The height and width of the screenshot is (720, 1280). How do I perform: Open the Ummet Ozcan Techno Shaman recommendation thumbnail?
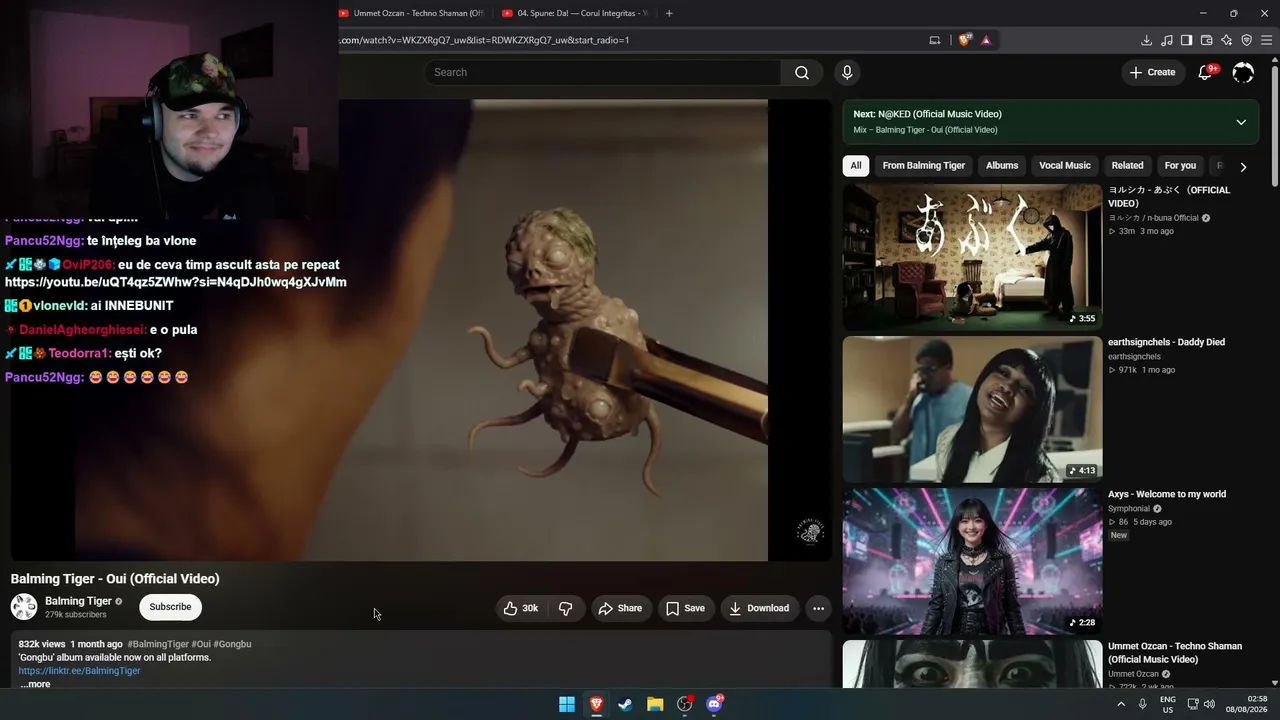tap(972, 664)
